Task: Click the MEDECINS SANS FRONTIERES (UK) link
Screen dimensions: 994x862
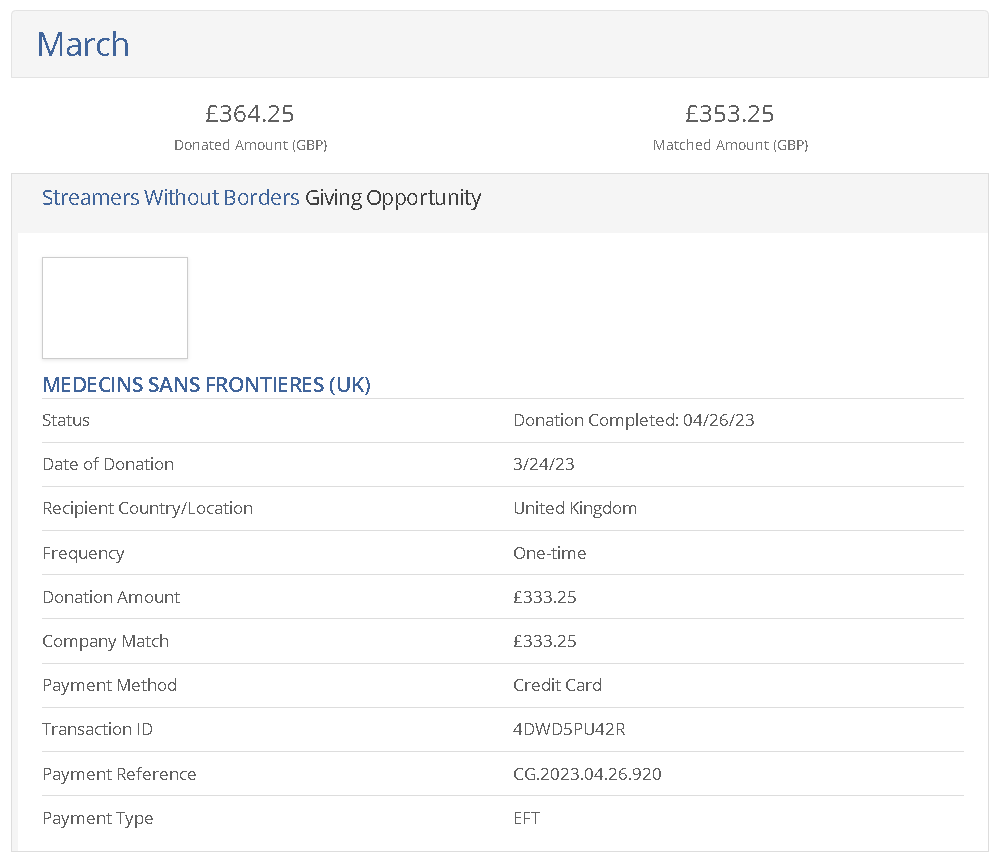Action: (x=206, y=384)
